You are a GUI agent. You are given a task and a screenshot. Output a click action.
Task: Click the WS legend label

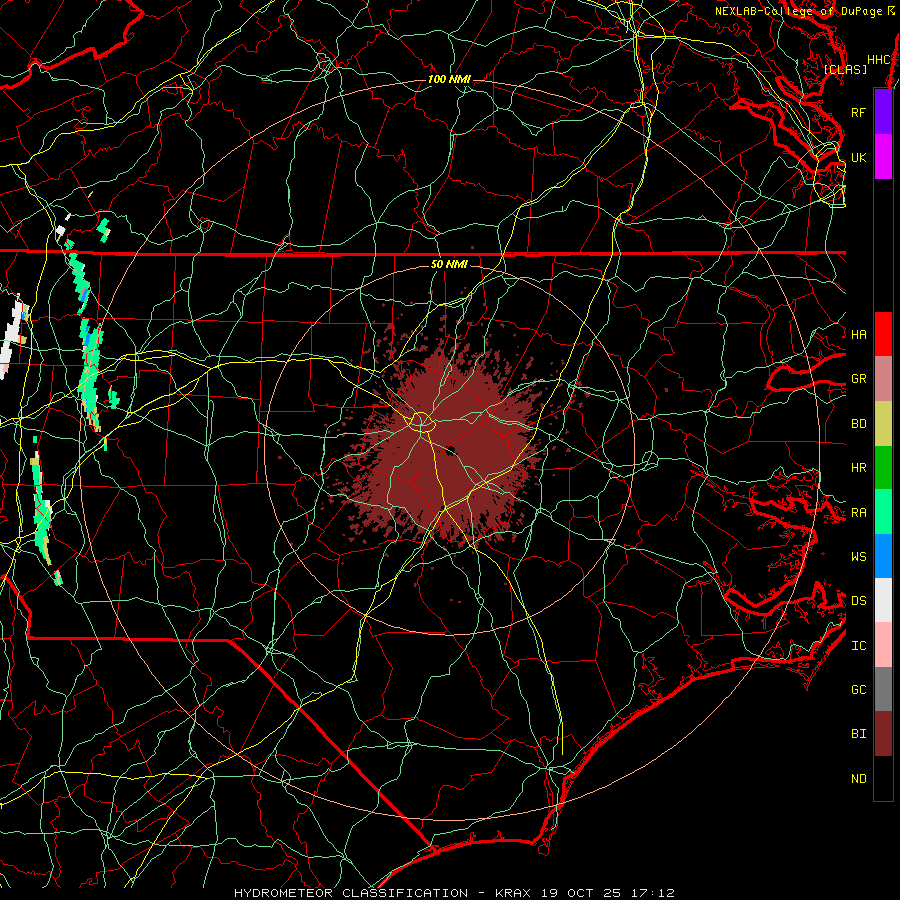858,557
